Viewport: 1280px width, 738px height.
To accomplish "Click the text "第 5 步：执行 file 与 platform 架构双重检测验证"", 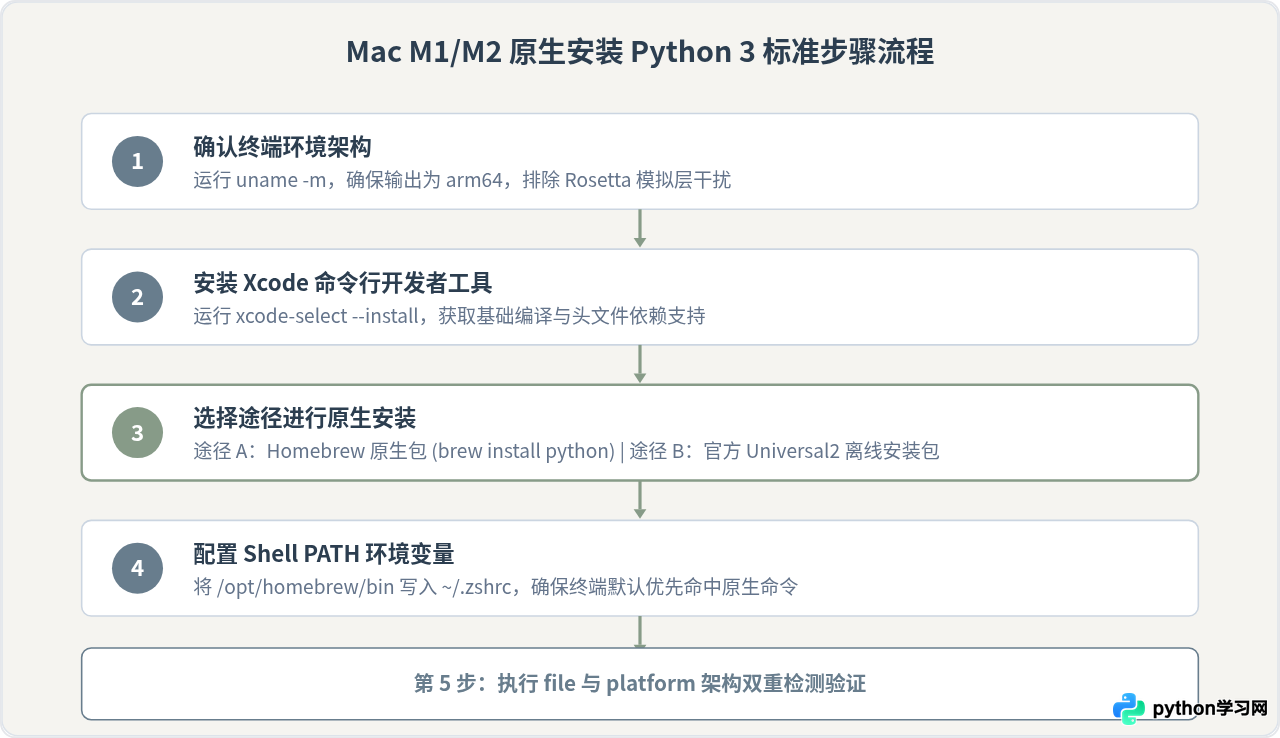I will pyautogui.click(x=640, y=684).
